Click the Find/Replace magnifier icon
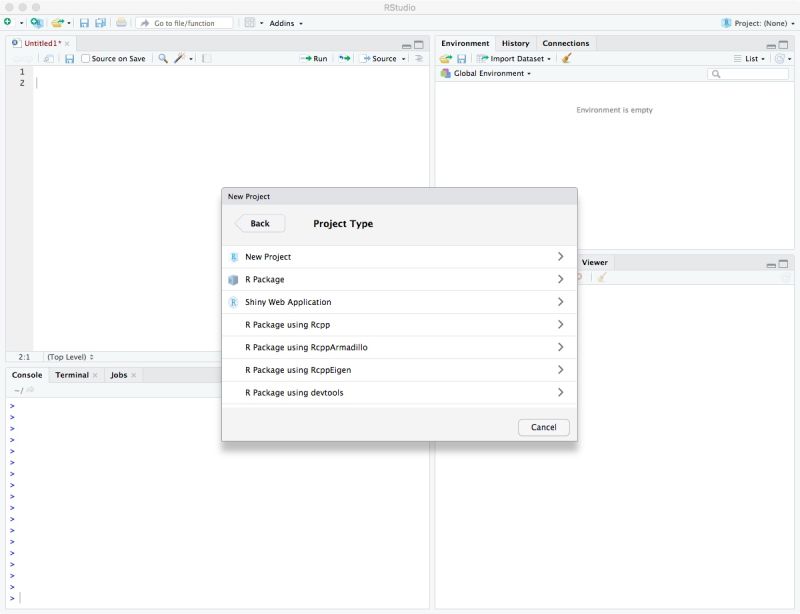 [x=163, y=58]
